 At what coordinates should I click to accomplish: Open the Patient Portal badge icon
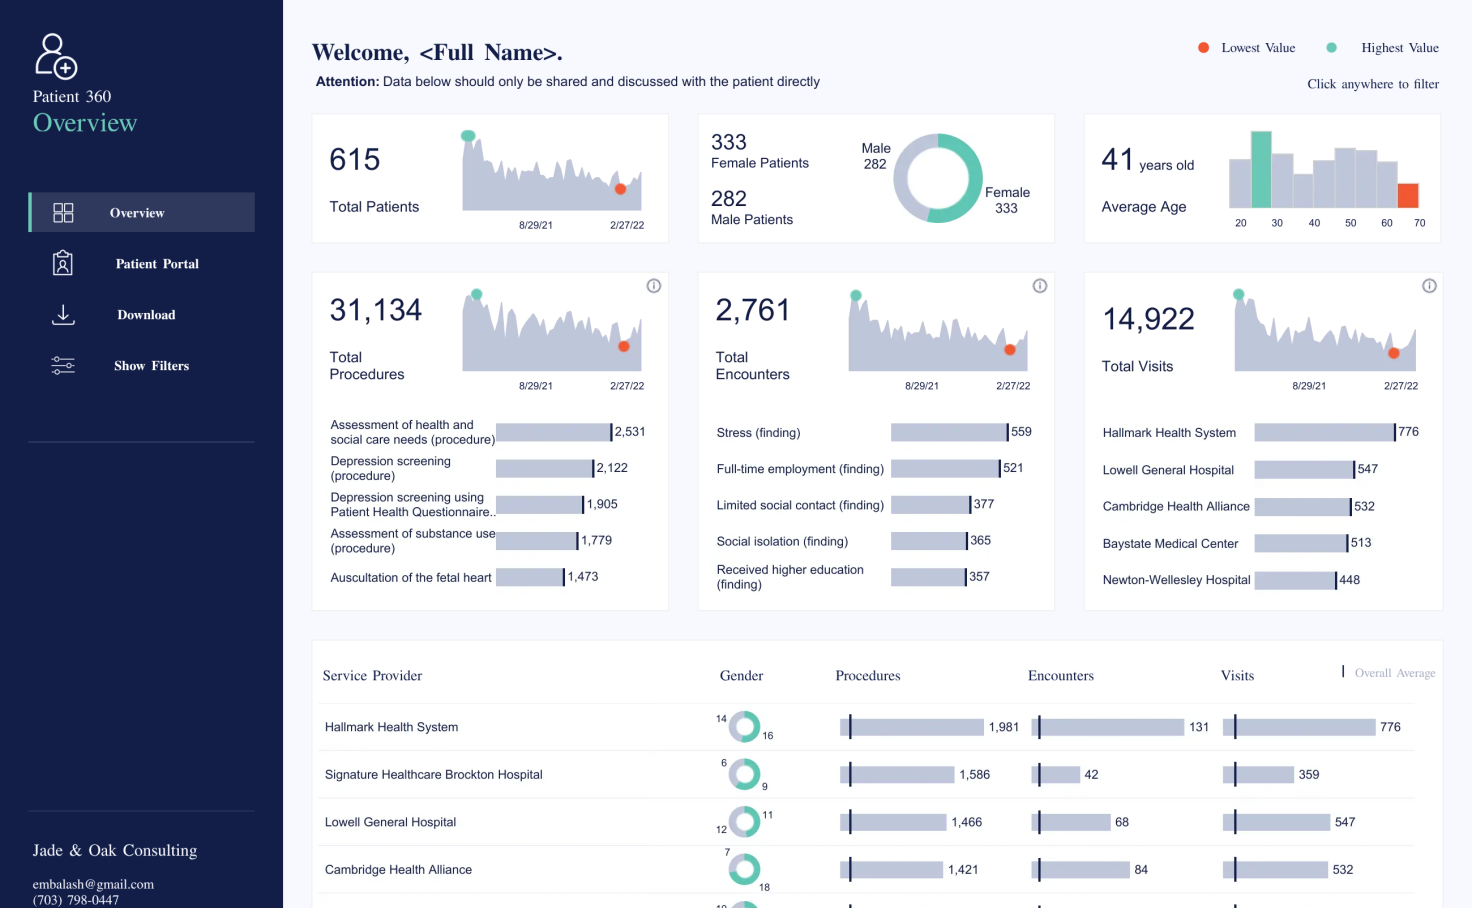click(x=63, y=263)
